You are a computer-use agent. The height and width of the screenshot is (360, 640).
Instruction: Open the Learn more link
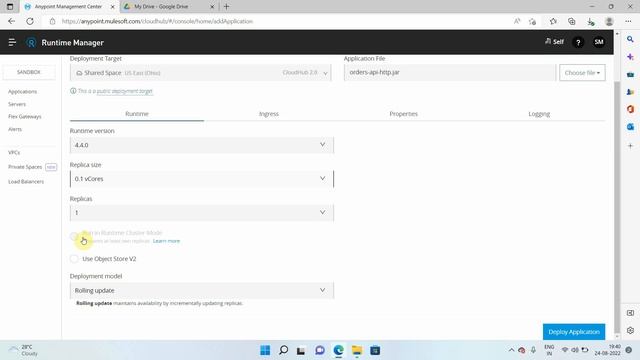[166, 241]
